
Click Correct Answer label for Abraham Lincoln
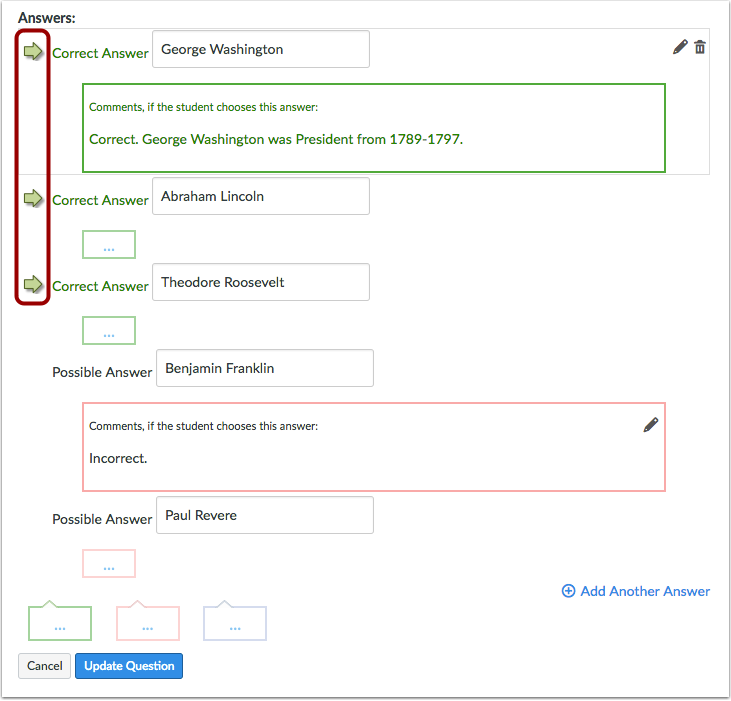click(100, 200)
